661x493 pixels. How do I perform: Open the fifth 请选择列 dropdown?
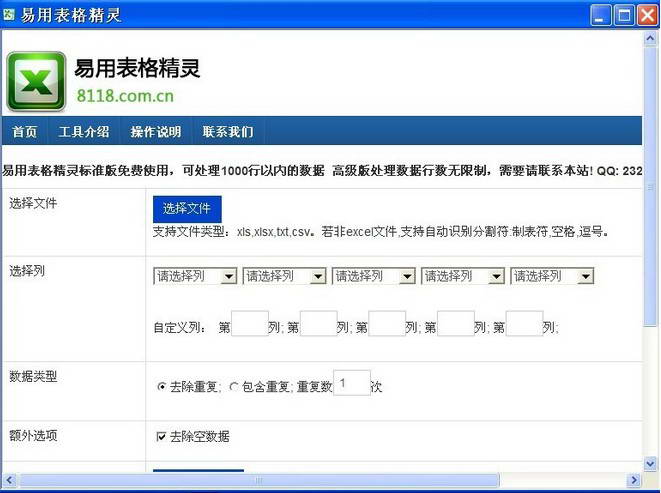tap(552, 276)
